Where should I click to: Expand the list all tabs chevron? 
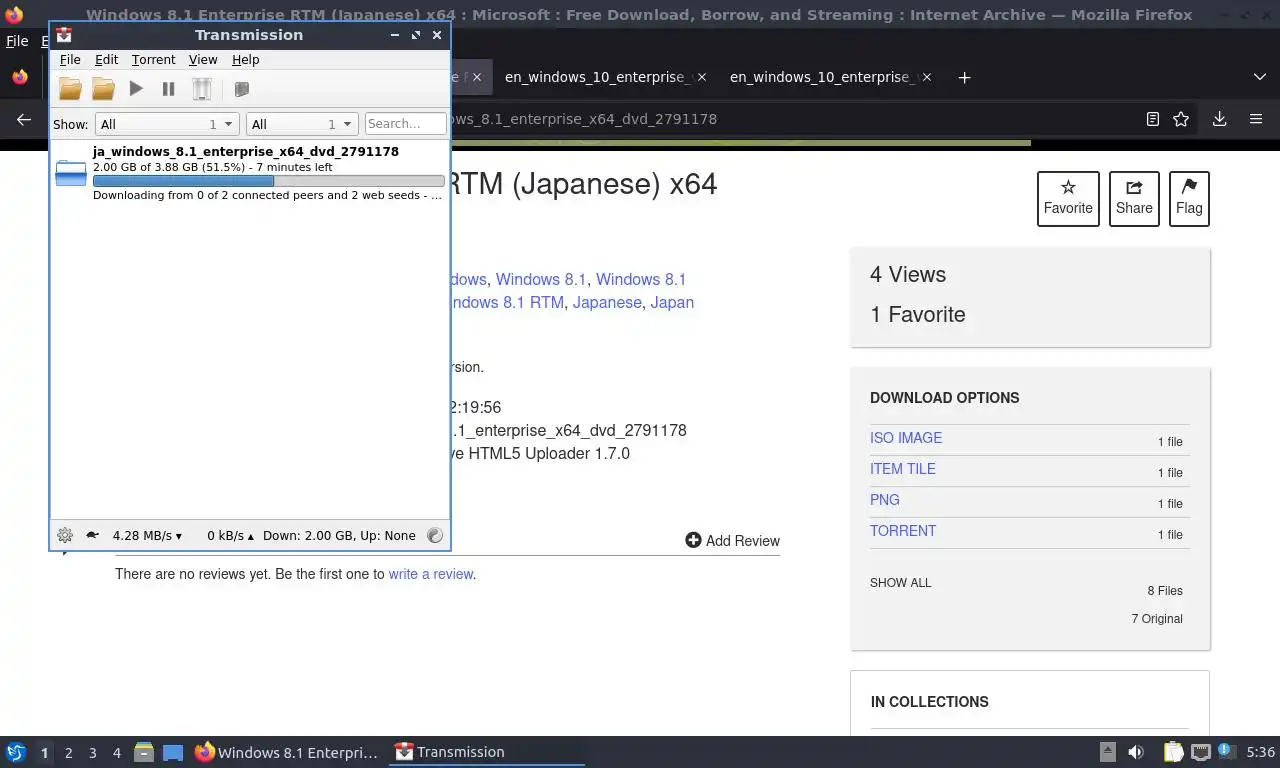[x=1260, y=77]
